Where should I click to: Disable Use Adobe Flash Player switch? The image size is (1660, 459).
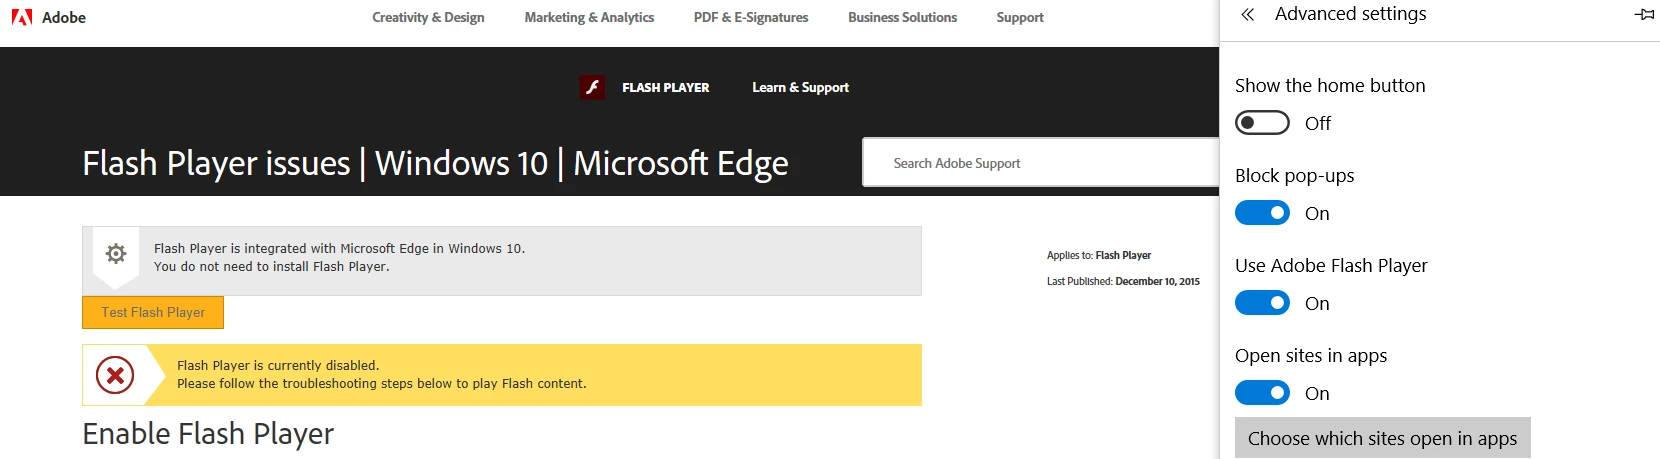point(1262,303)
